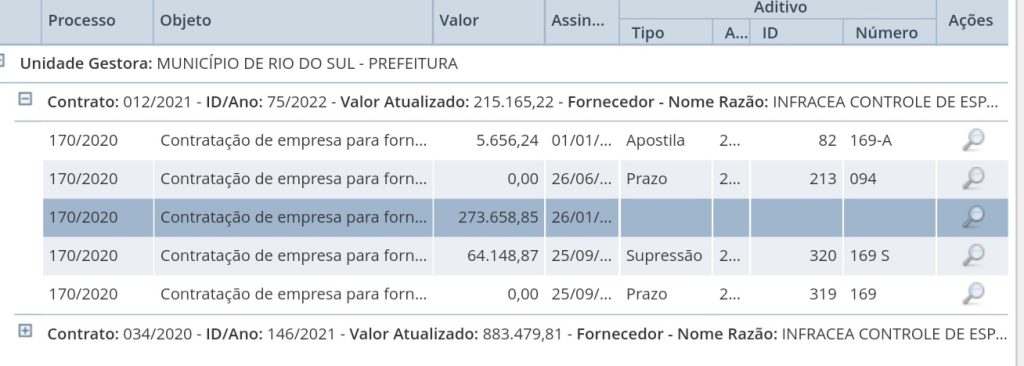This screenshot has height=366, width=1024.
Task: Collapse Contrato 012/2021 group
Action: 25,99
